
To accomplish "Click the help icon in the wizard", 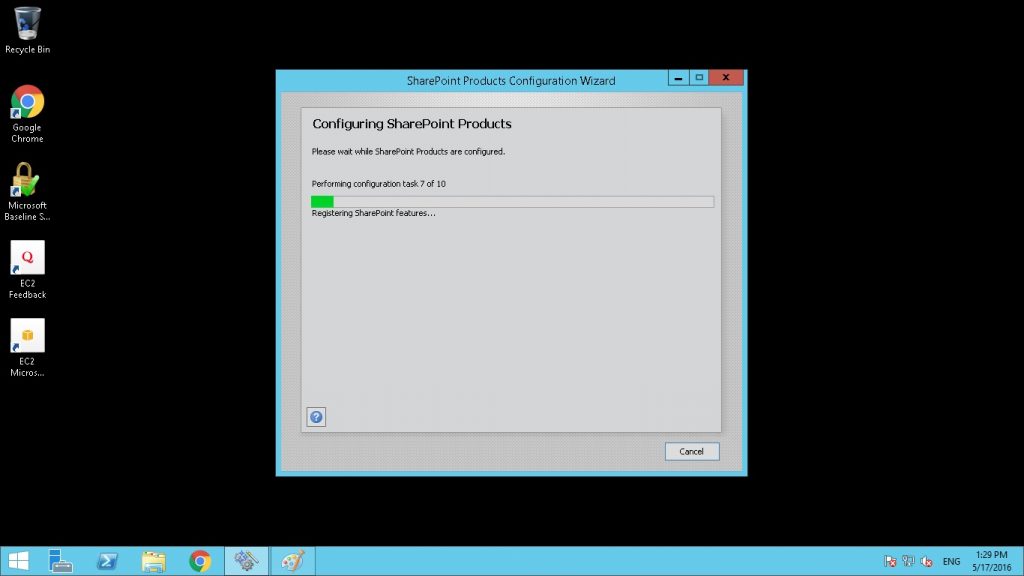I will click(x=316, y=417).
